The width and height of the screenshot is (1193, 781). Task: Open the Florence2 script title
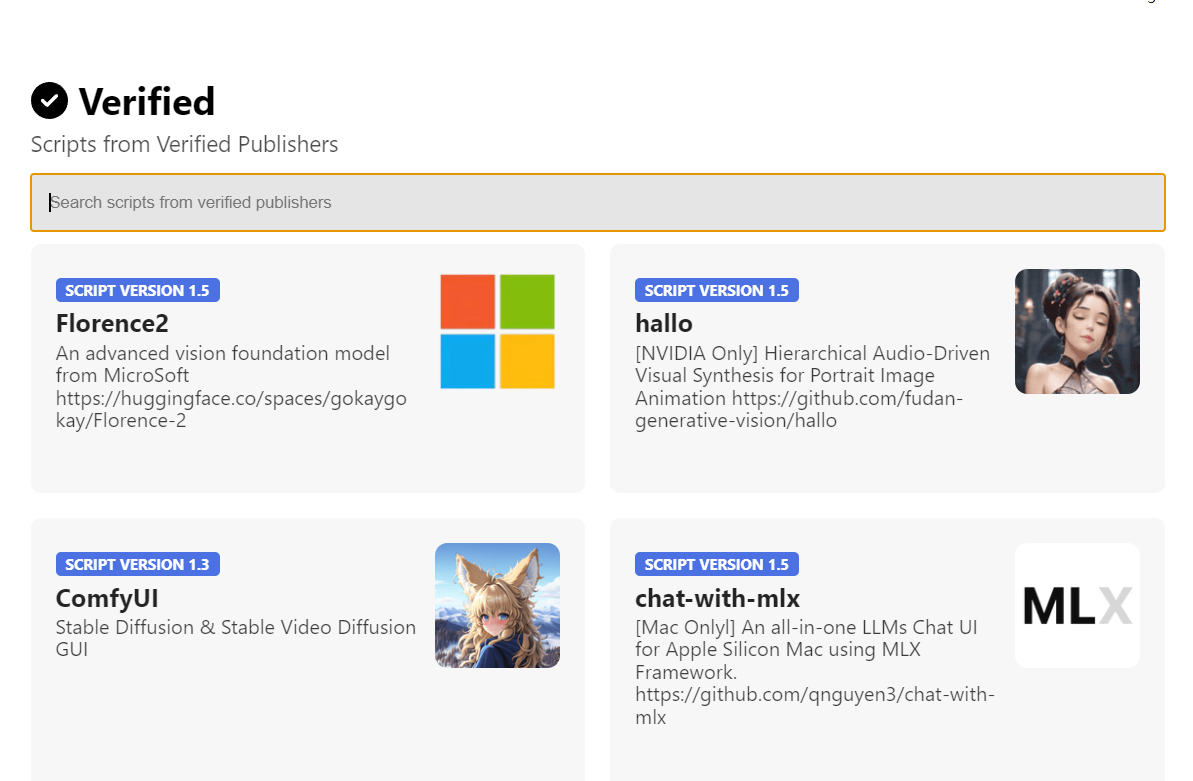point(112,323)
